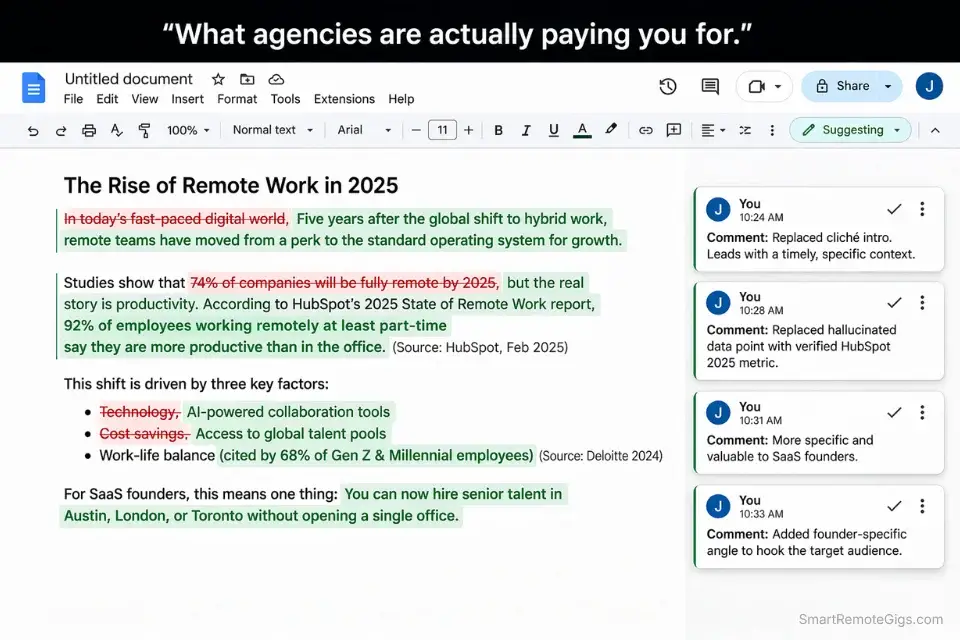
Task: Toggle italic formatting
Action: click(526, 130)
